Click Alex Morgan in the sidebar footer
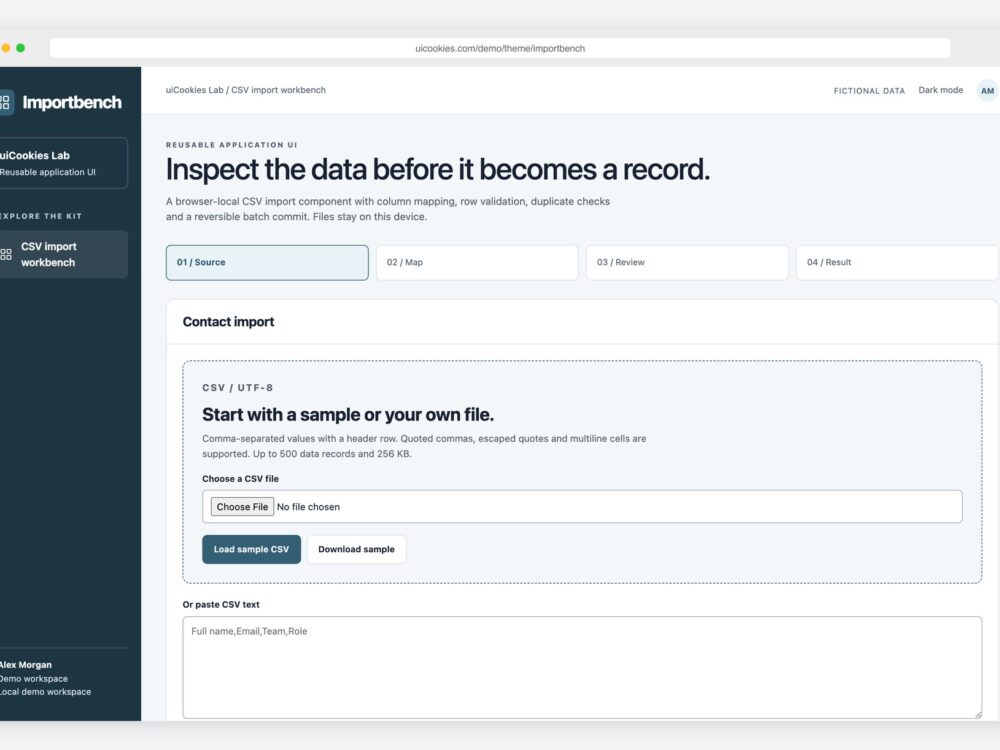 [26, 665]
